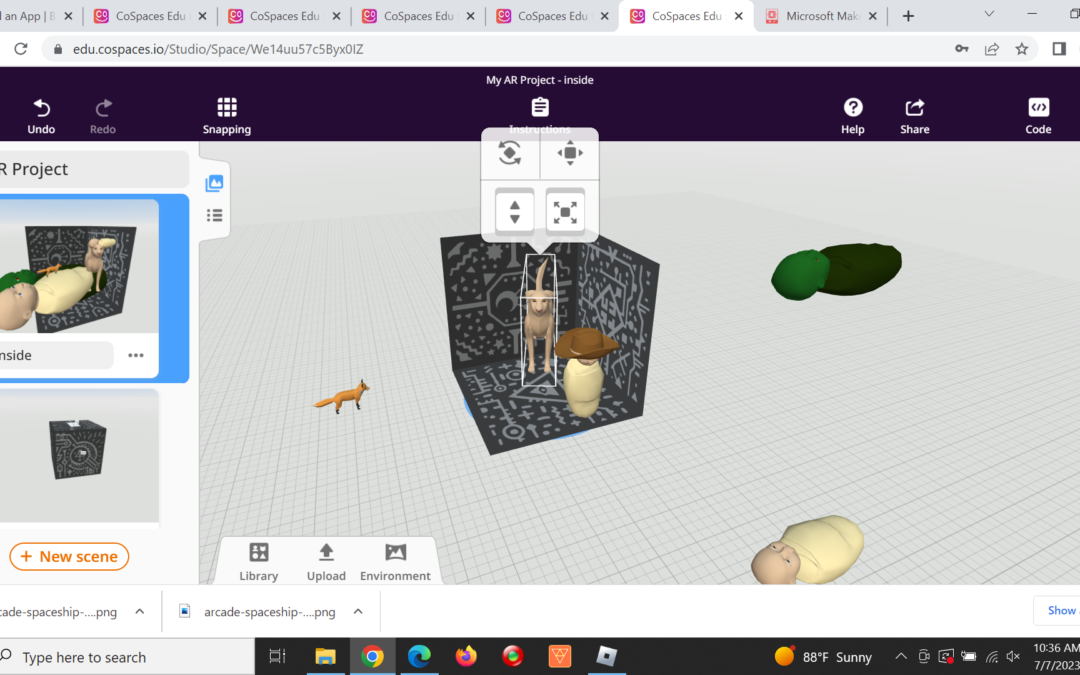Image resolution: width=1080 pixels, height=675 pixels.
Task: Toggle the browser side panel icon
Action: (1059, 49)
